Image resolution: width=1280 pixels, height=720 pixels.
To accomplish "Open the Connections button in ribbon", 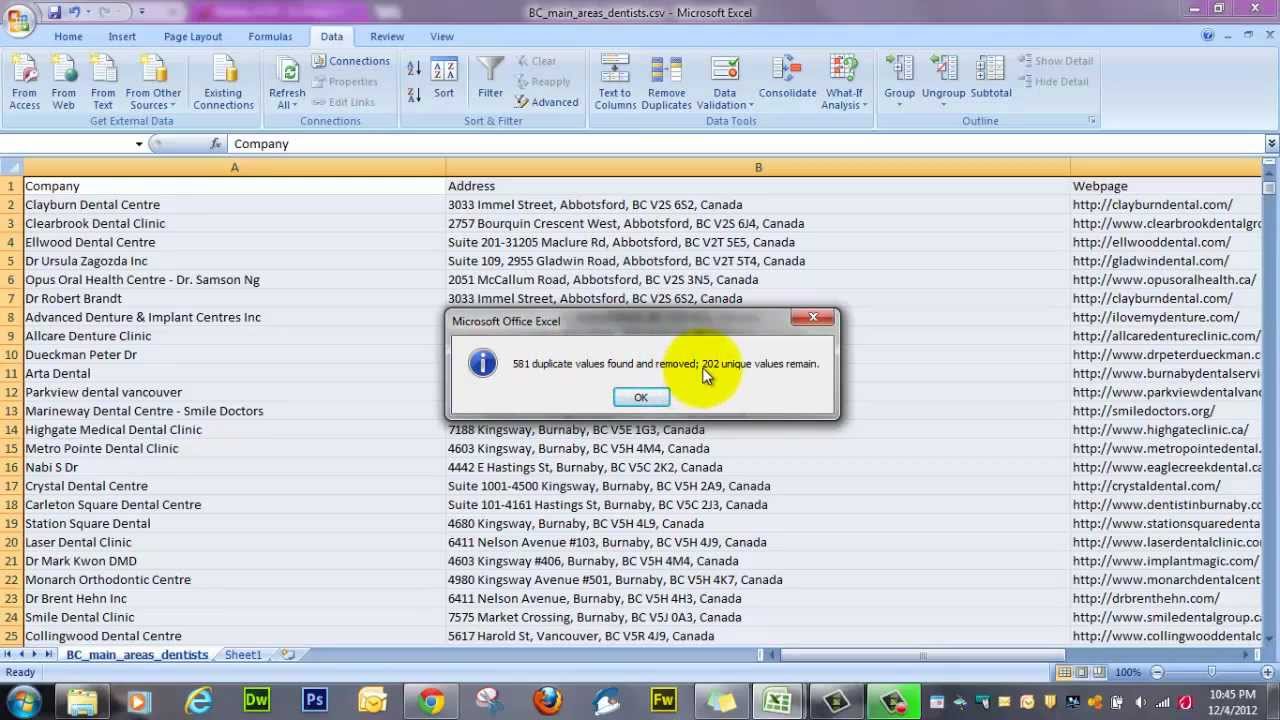I will pyautogui.click(x=350, y=61).
